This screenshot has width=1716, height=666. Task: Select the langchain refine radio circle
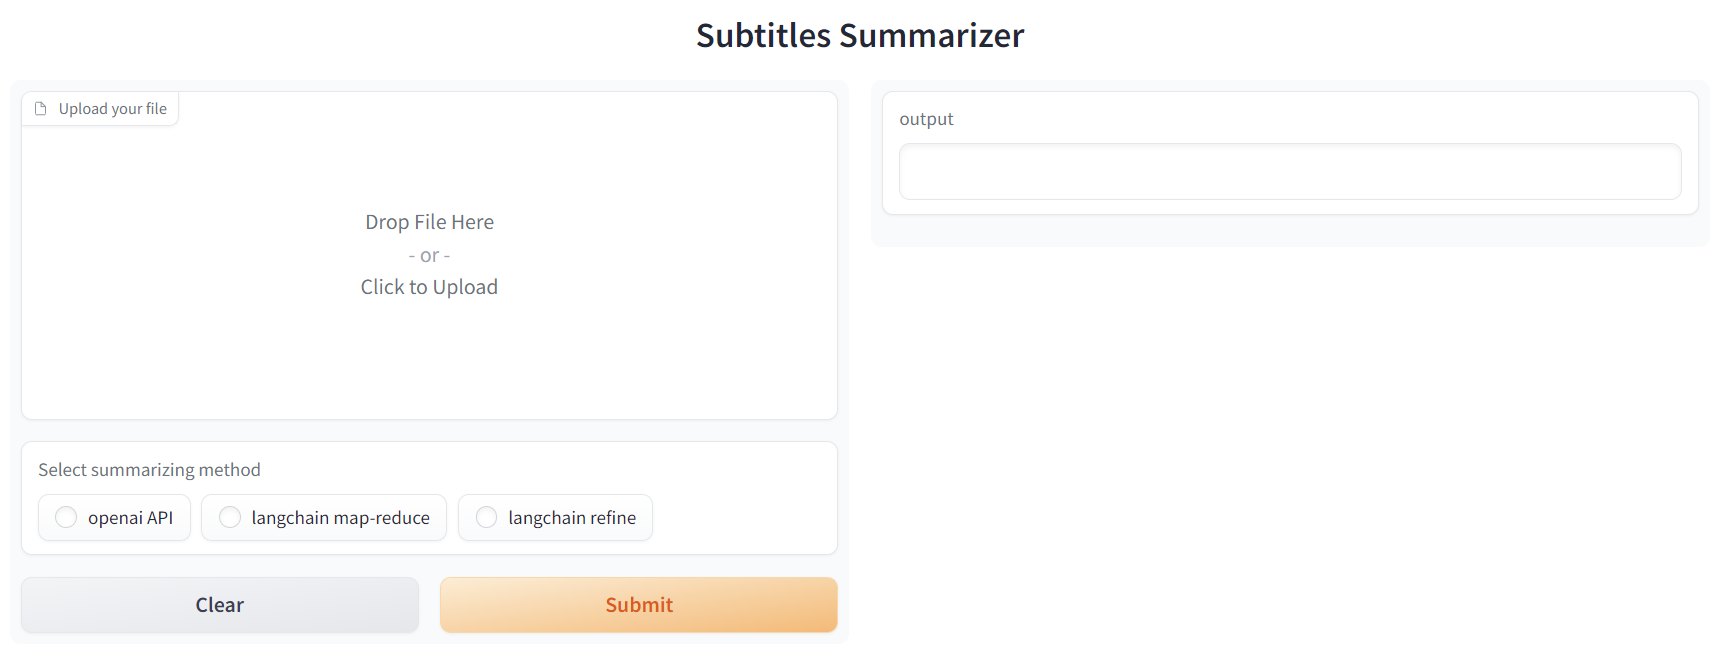pyautogui.click(x=486, y=517)
